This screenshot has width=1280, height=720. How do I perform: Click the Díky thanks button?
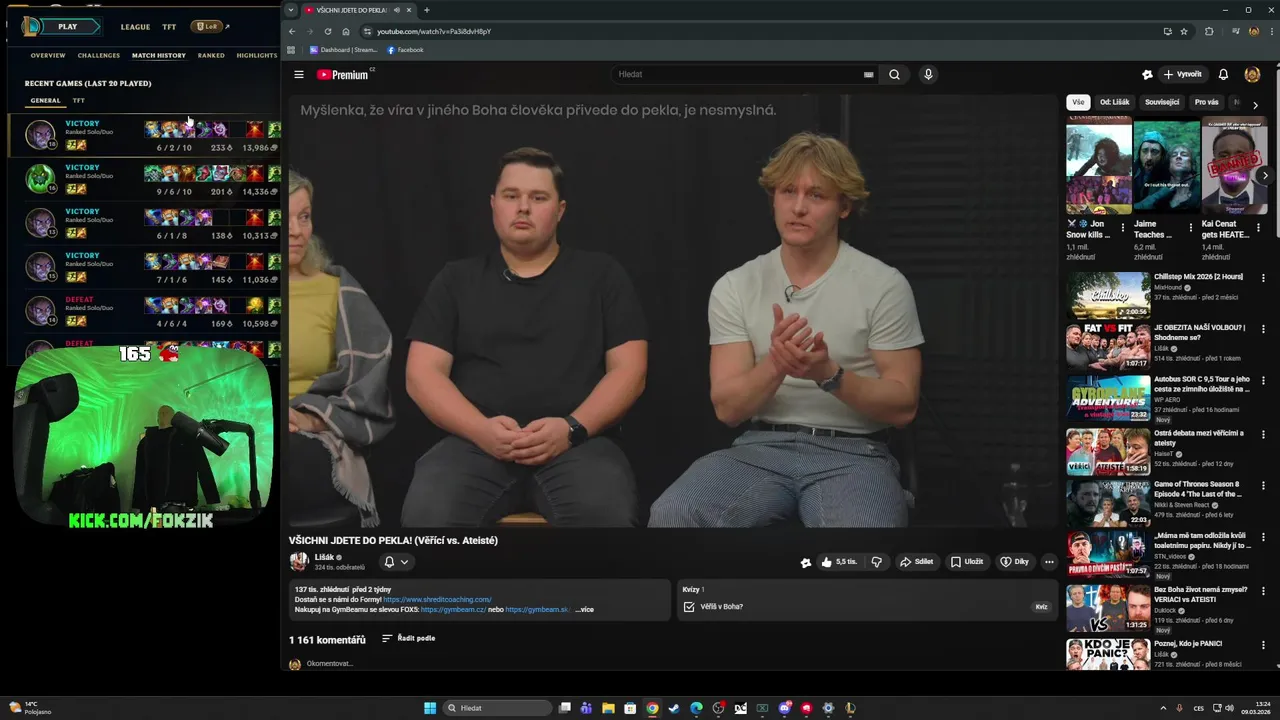[x=1014, y=562]
